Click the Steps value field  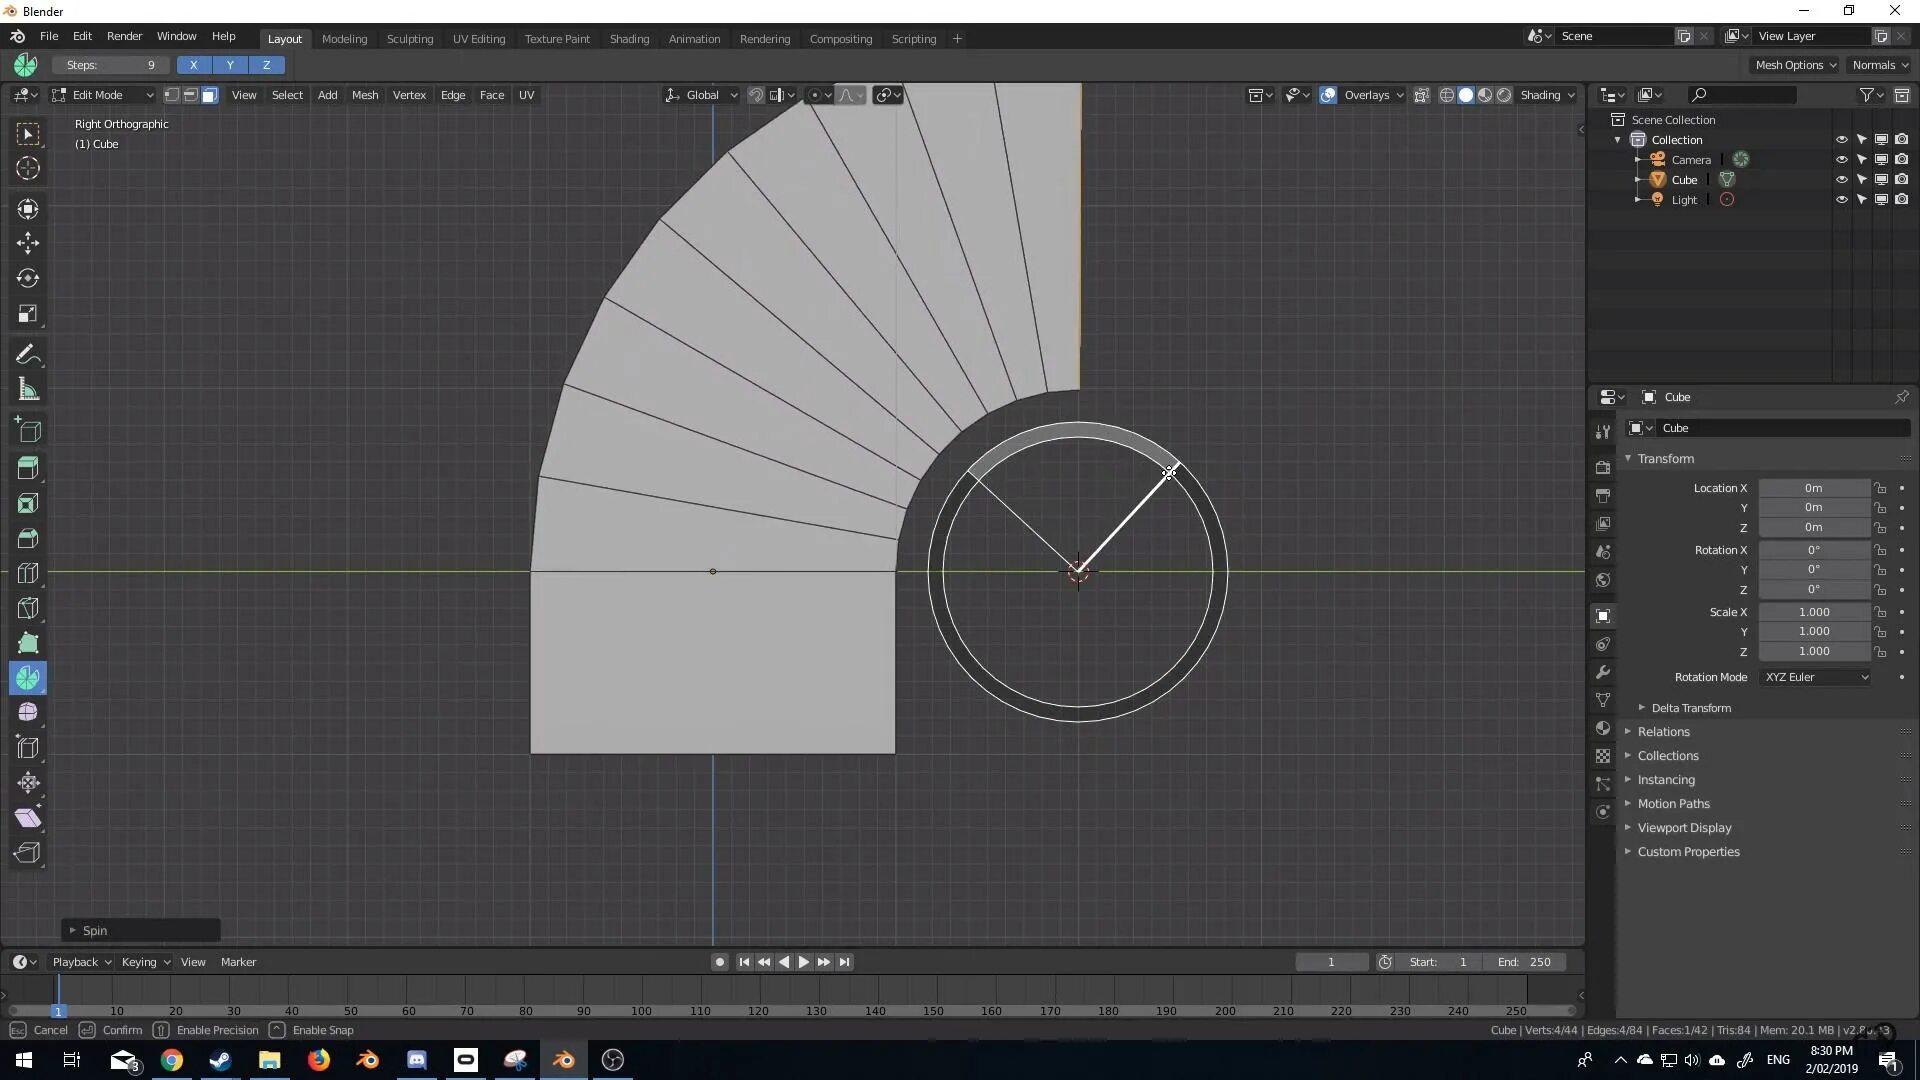pos(110,65)
